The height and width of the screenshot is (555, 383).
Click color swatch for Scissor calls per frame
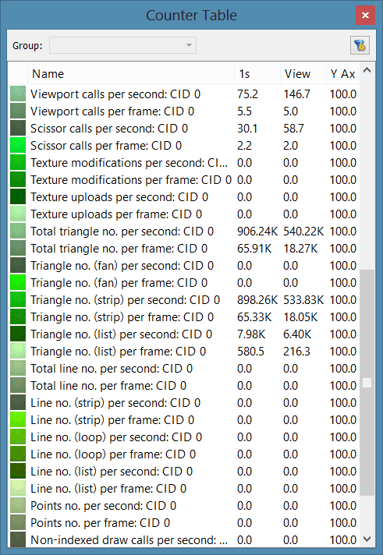(x=18, y=145)
